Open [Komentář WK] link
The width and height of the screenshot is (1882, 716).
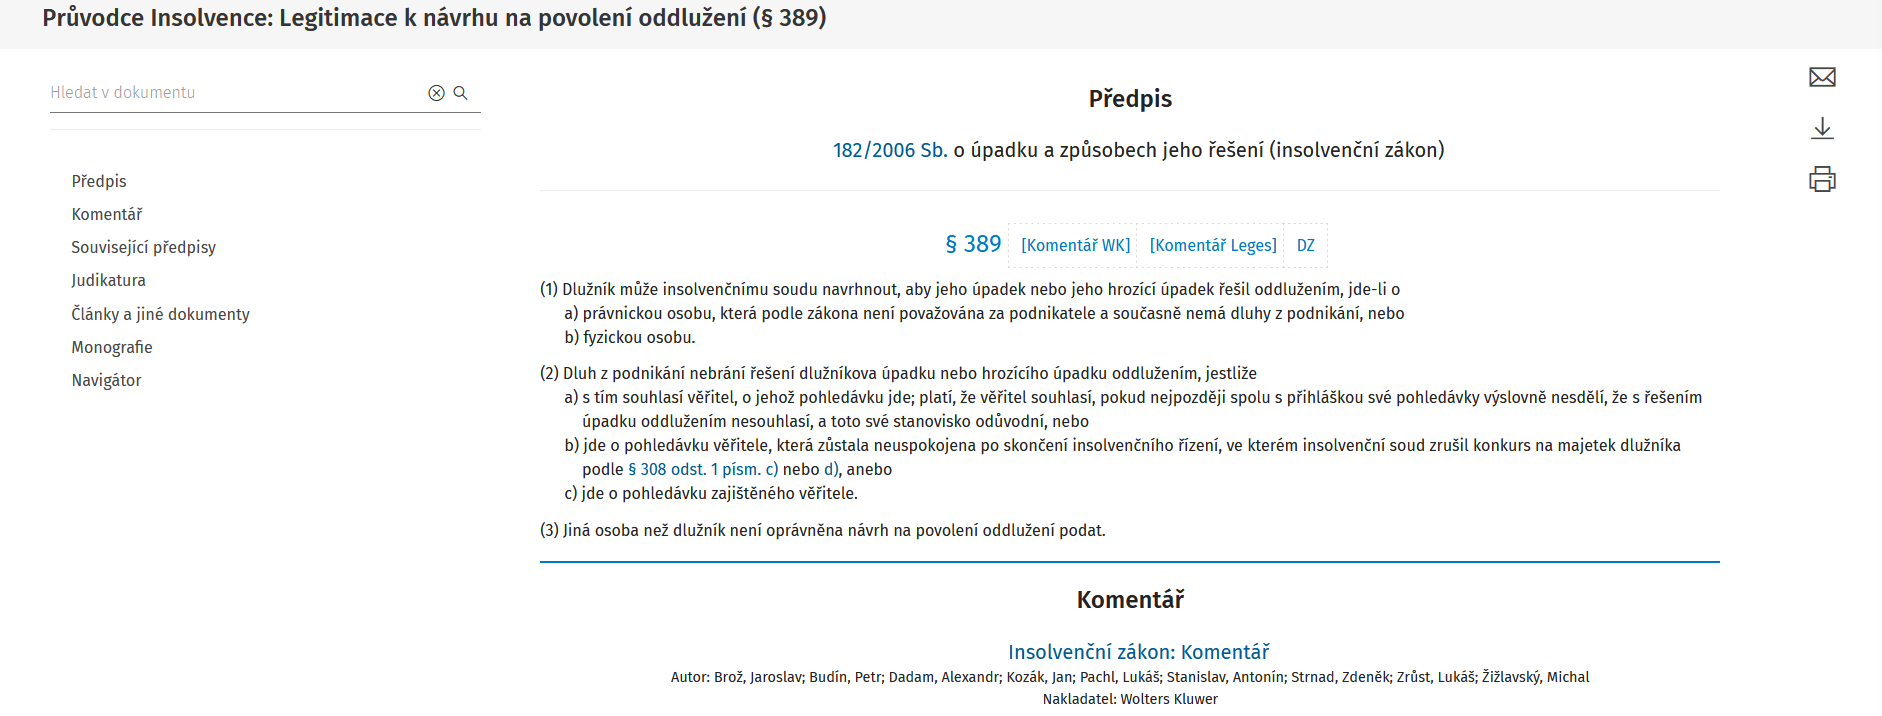click(x=1075, y=245)
